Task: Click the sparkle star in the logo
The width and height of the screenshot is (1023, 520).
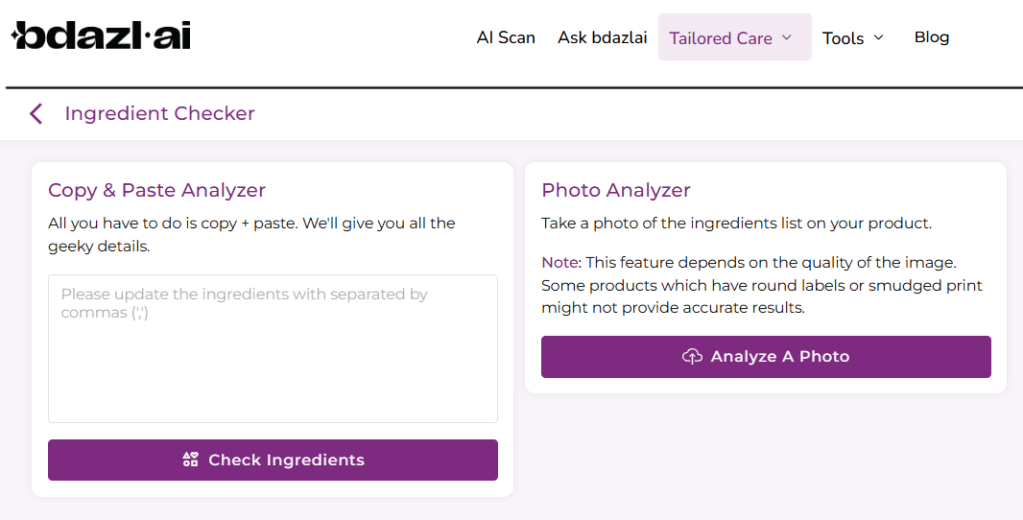Action: pyautogui.click(x=22, y=36)
